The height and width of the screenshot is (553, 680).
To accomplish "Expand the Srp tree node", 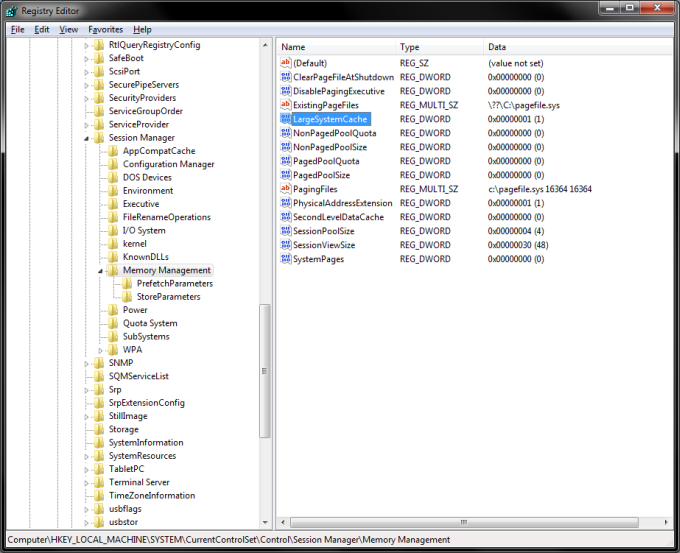I will click(86, 390).
